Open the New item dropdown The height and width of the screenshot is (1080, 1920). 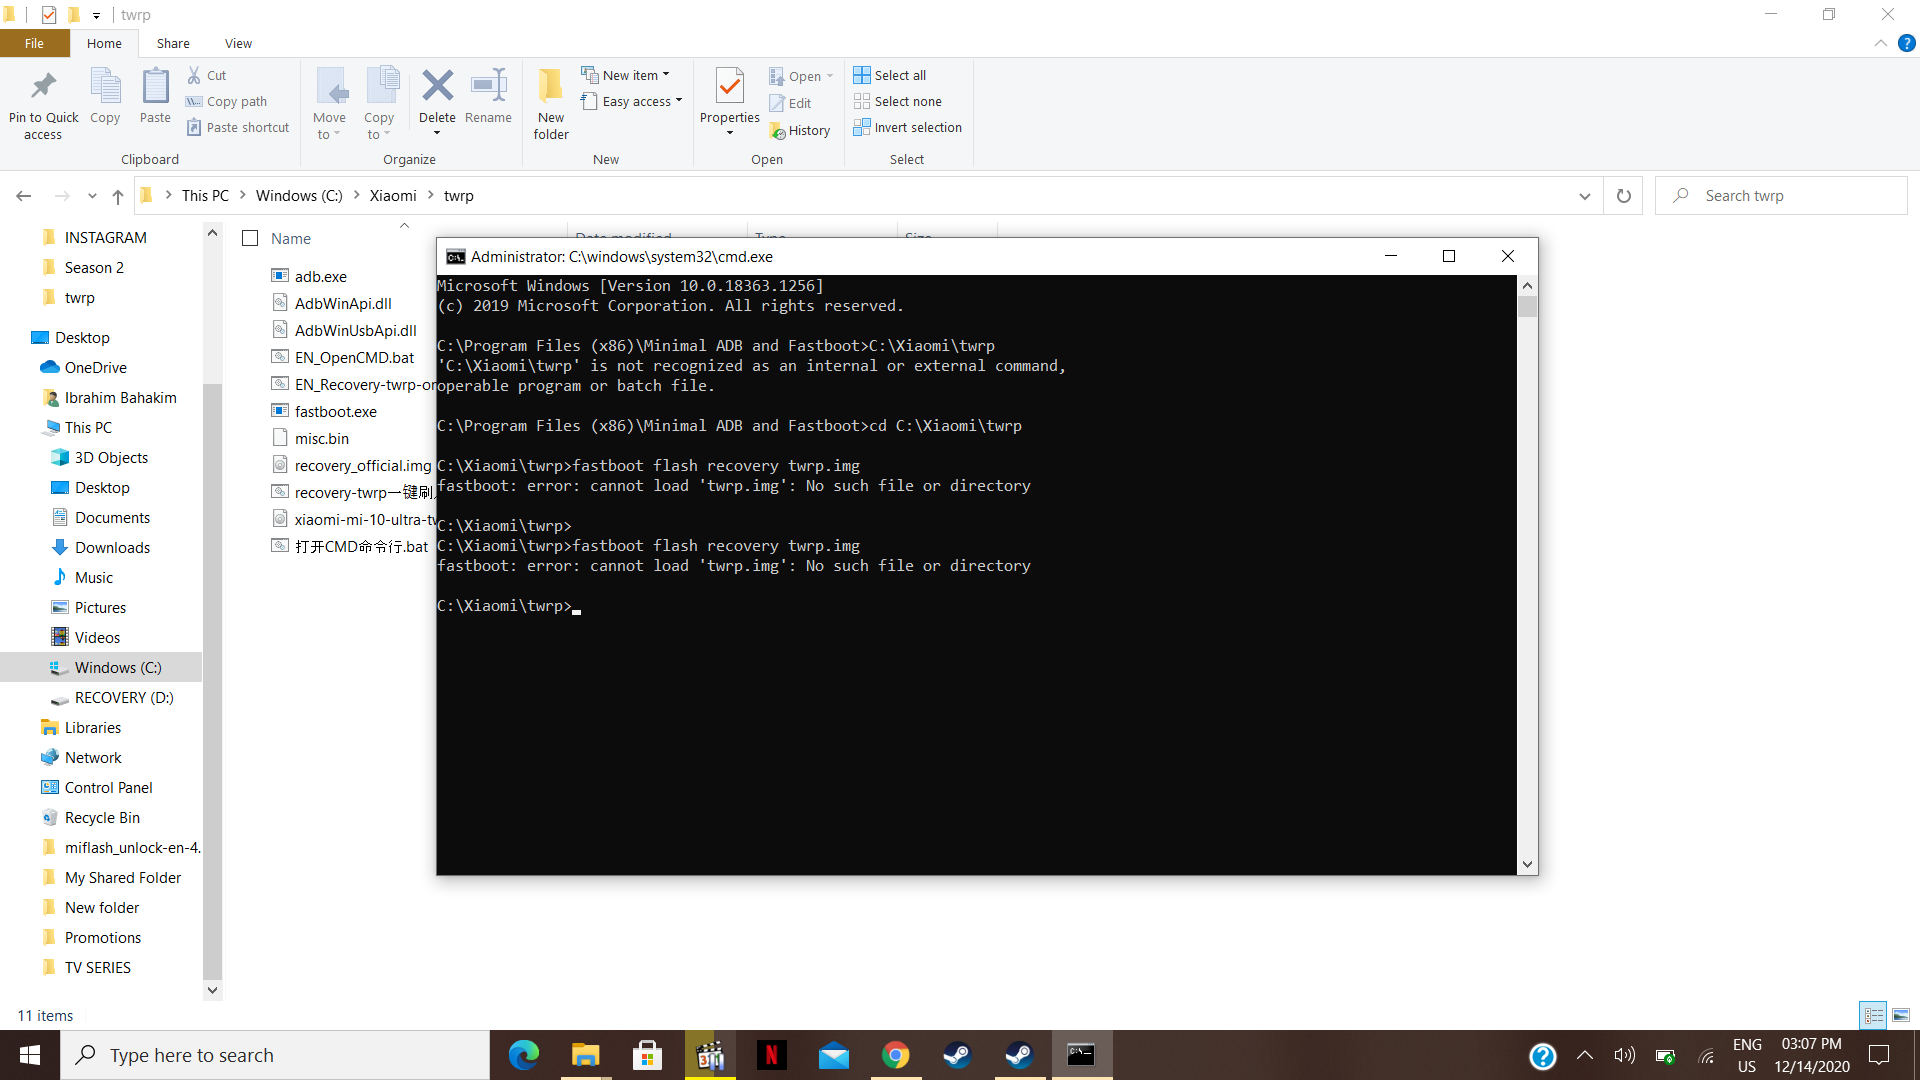pos(626,75)
